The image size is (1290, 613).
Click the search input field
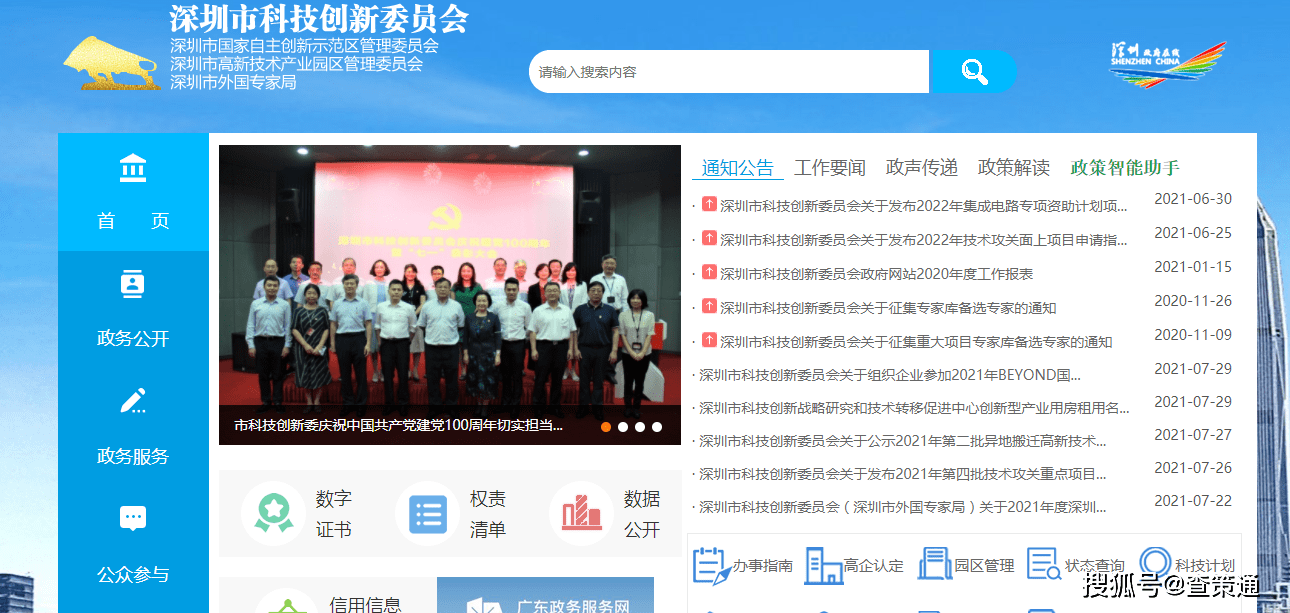(729, 72)
